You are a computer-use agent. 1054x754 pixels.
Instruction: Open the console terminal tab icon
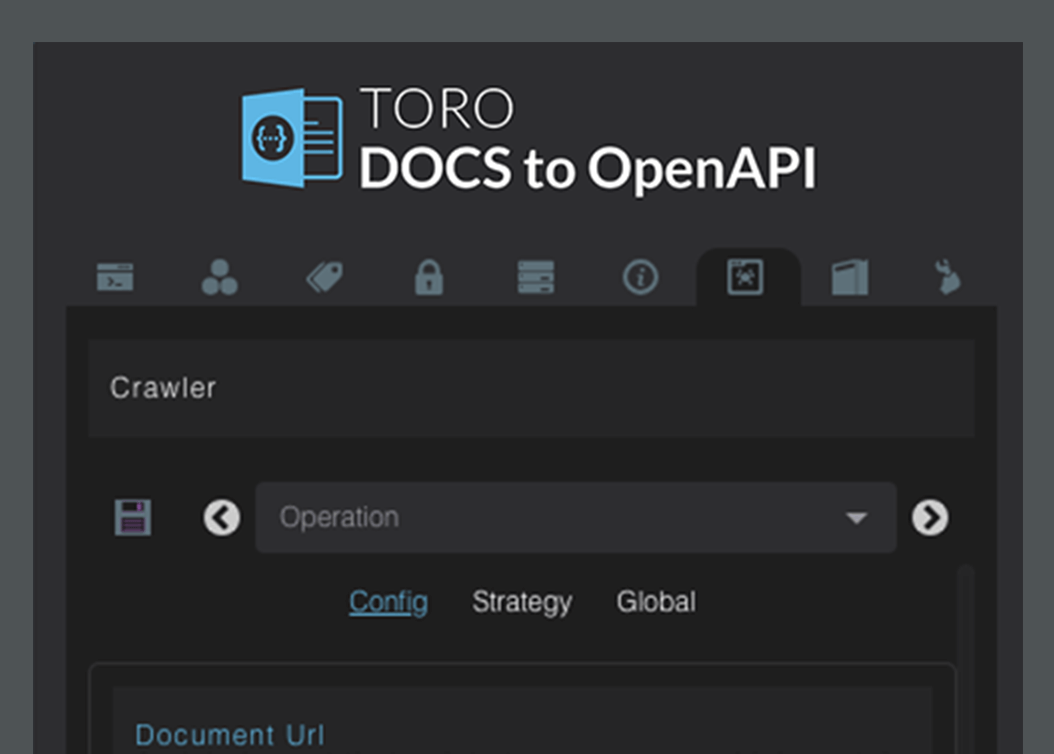(115, 277)
